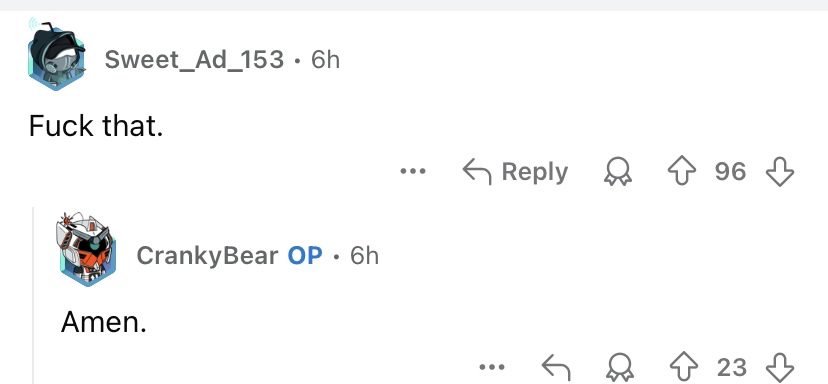Upvote the comment with 96 points
The width and height of the screenshot is (828, 384).
point(682,172)
